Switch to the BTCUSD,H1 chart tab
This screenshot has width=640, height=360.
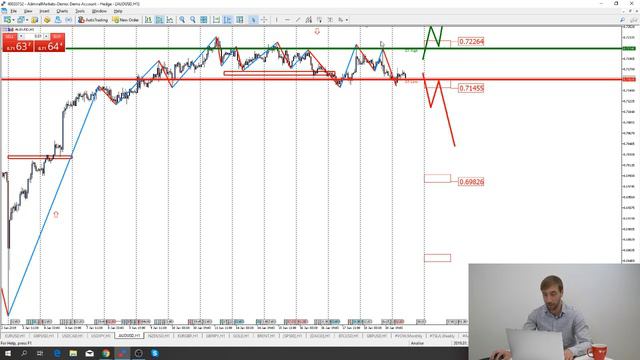348,336
